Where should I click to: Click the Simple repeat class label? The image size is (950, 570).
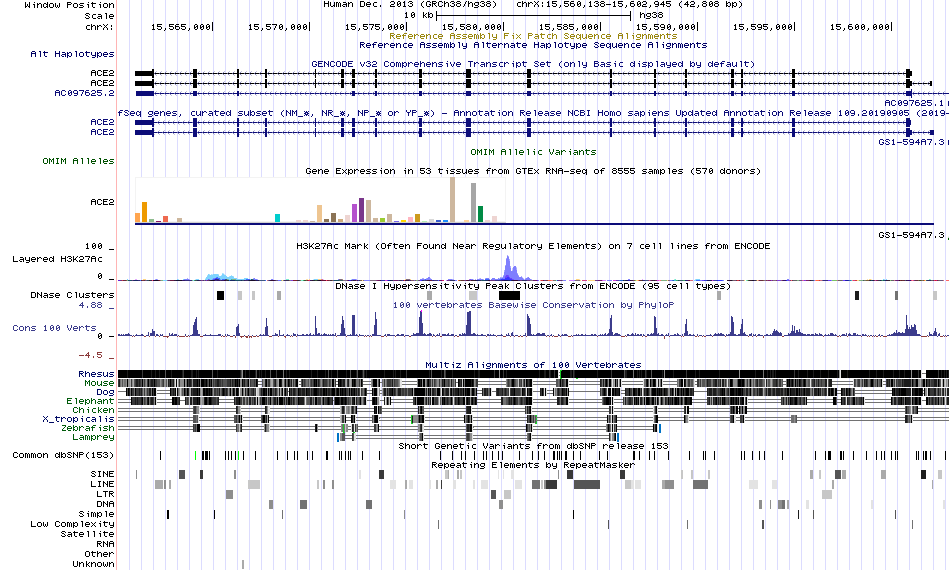coord(96,514)
